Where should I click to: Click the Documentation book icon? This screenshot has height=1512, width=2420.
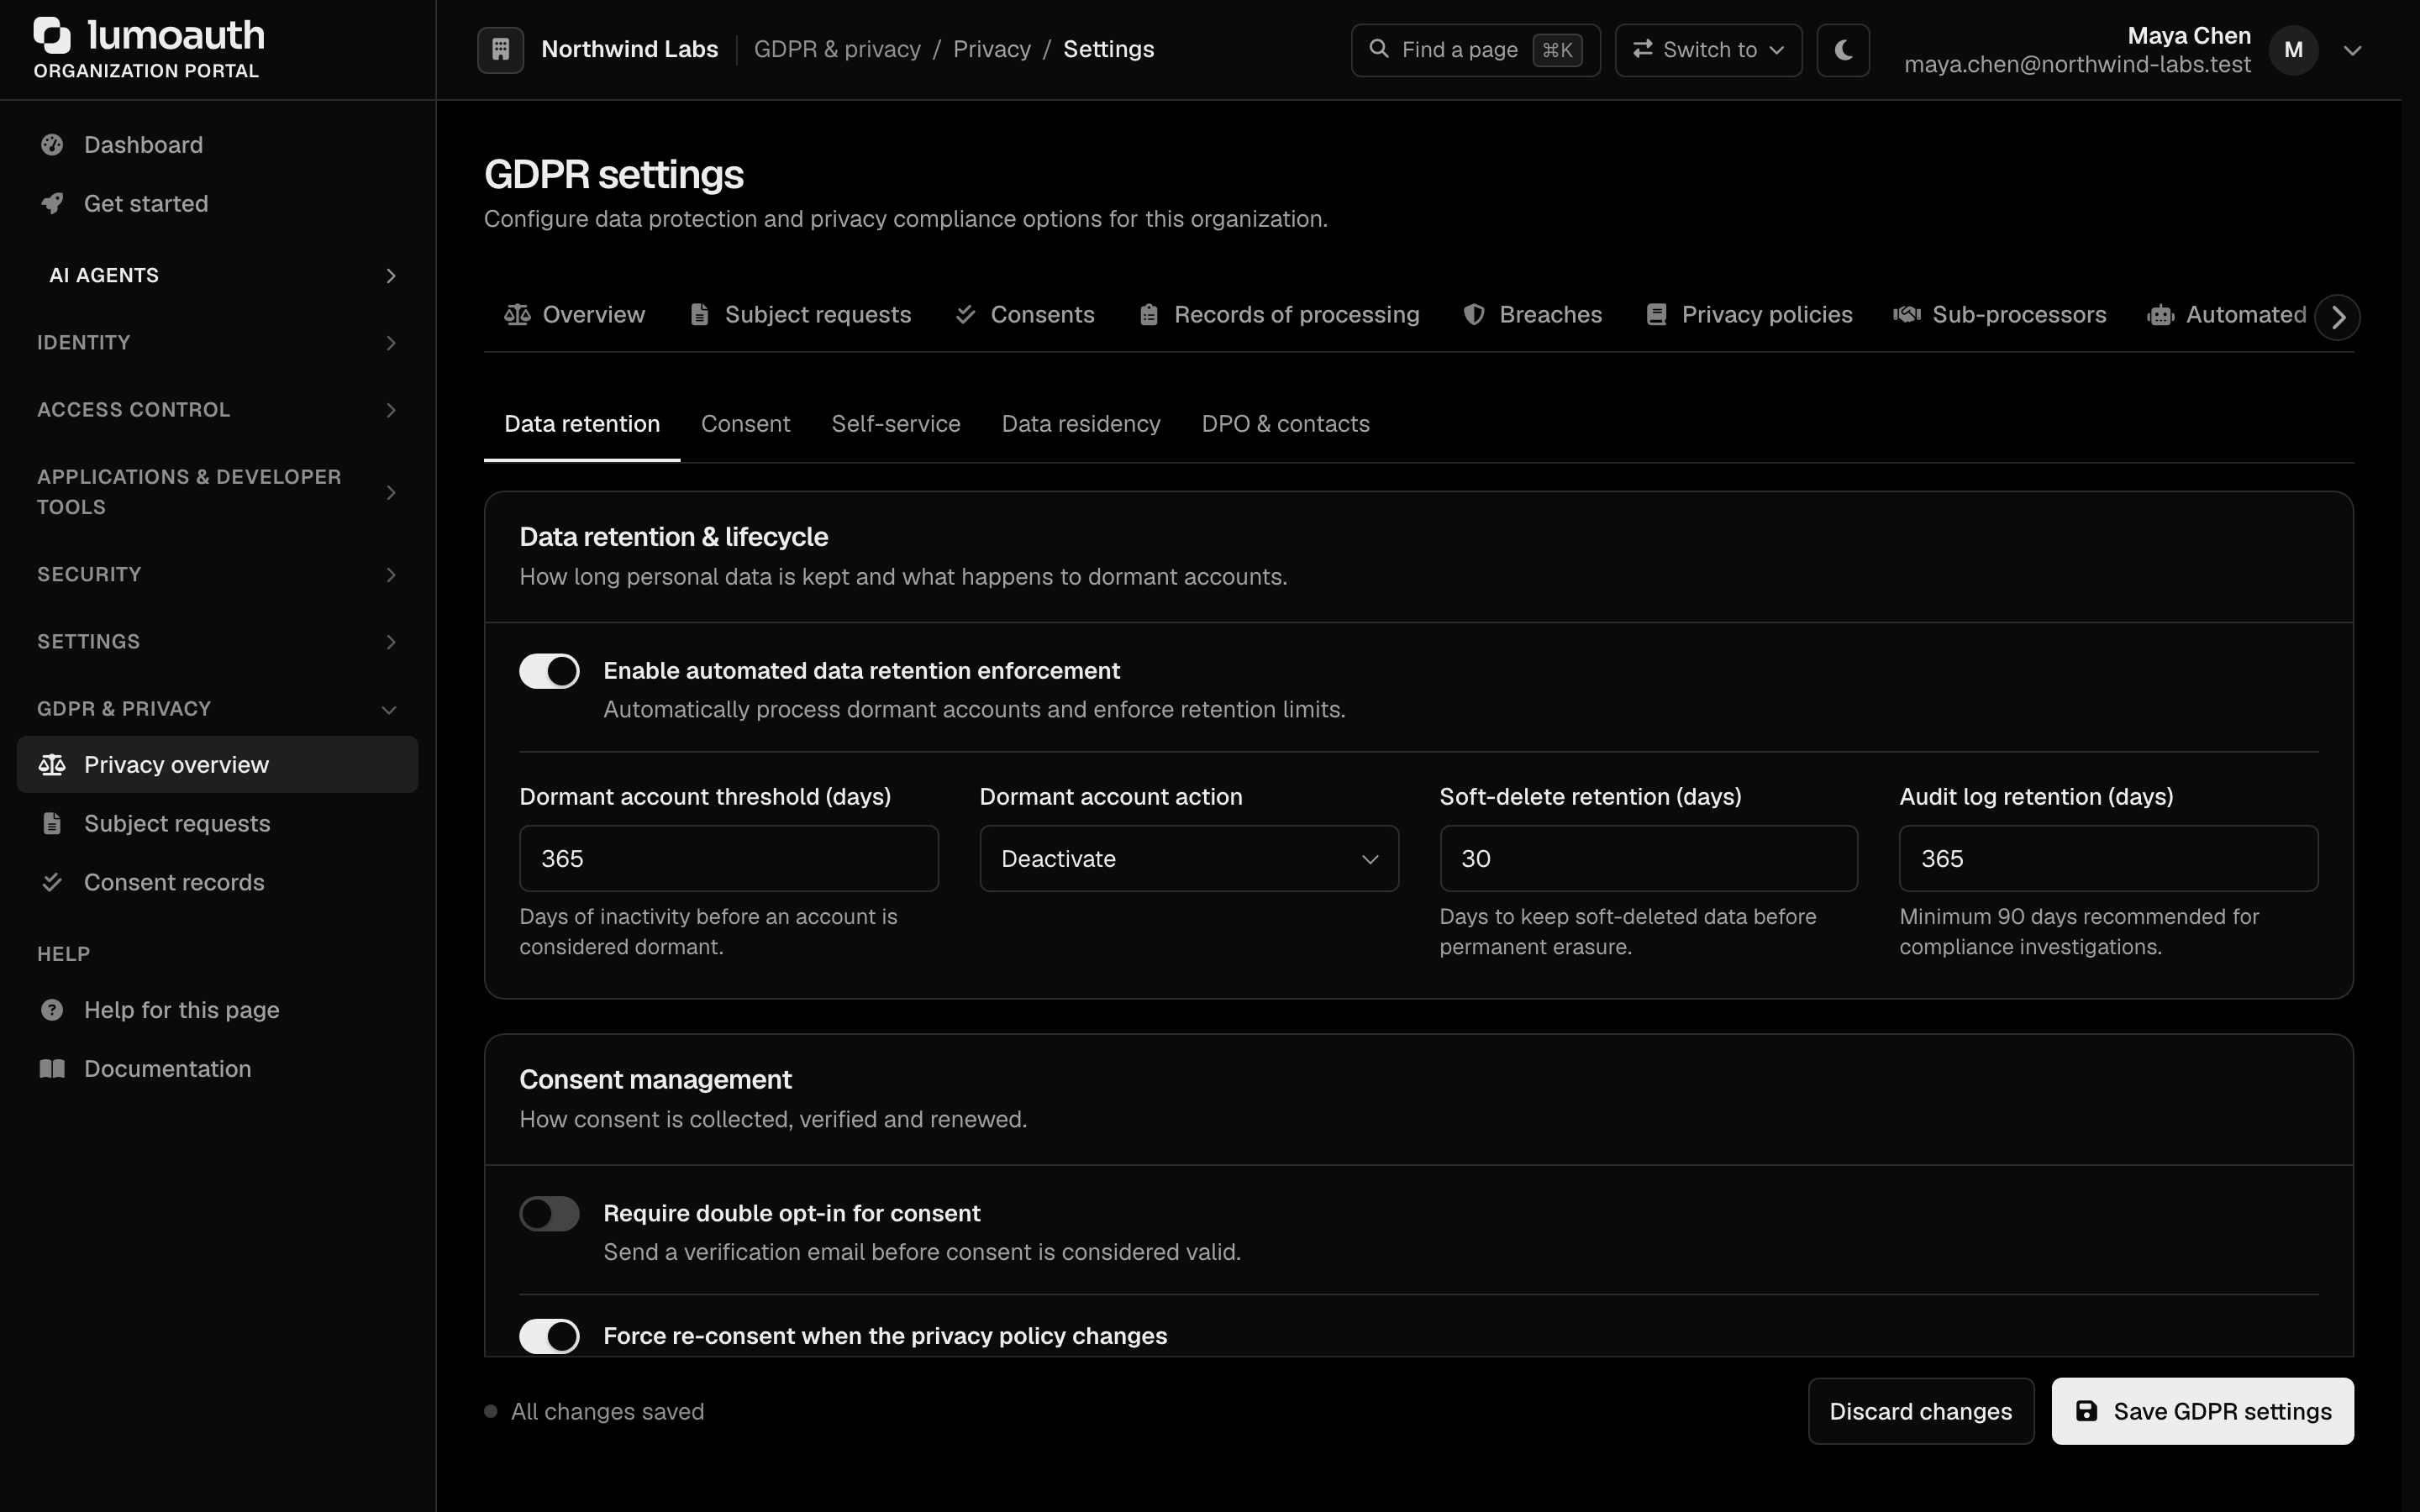point(52,1069)
